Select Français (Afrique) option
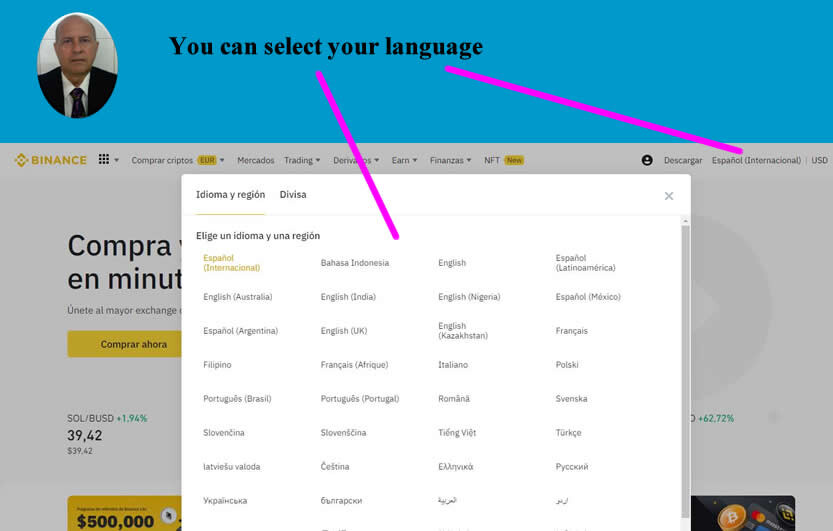The image size is (833, 531). point(354,365)
